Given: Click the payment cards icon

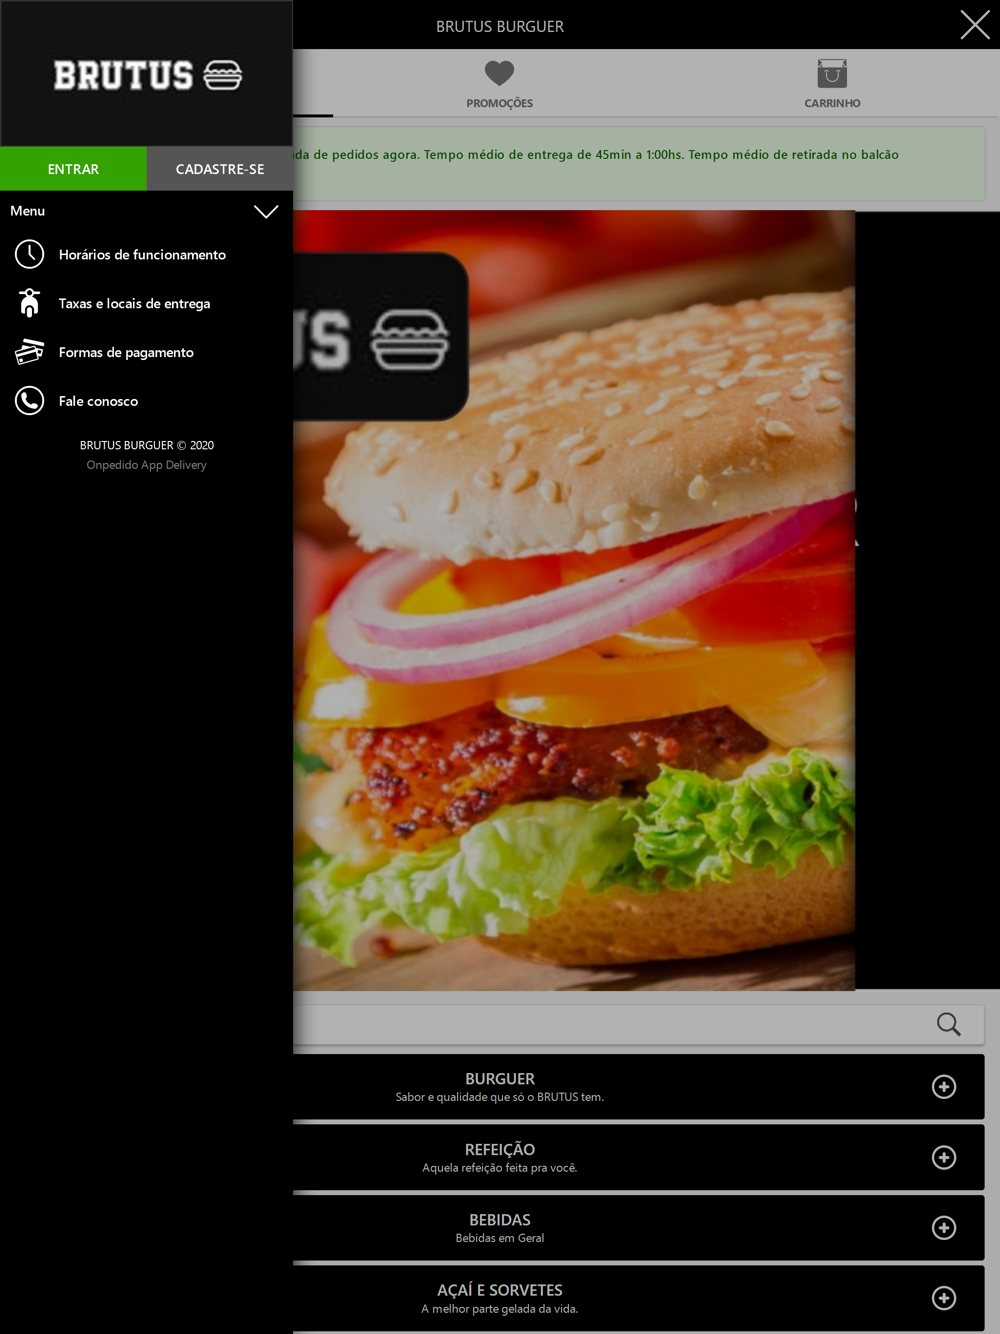Looking at the screenshot, I should pyautogui.click(x=30, y=352).
